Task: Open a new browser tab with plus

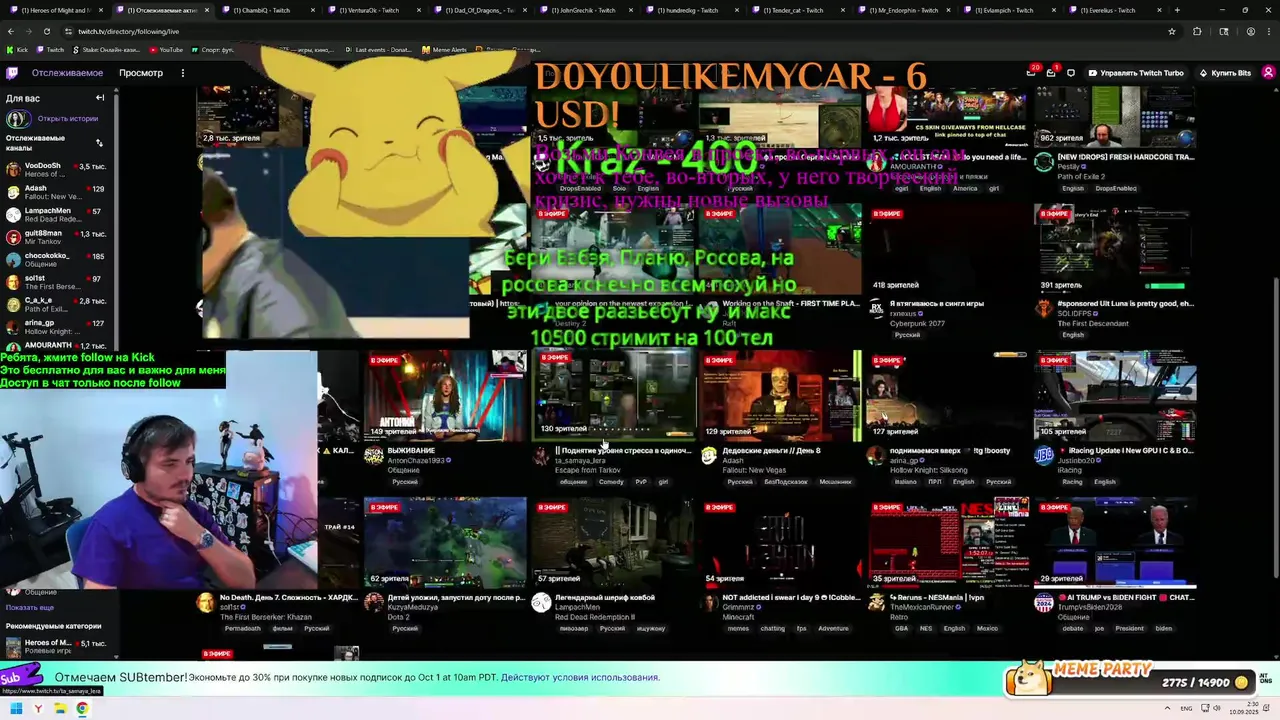Action: coord(1177,10)
